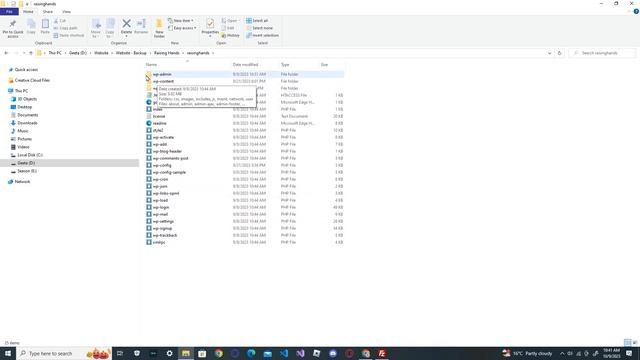Image resolution: width=640 pixels, height=360 pixels.
Task: Sort by the Size column header
Action: (x=324, y=64)
